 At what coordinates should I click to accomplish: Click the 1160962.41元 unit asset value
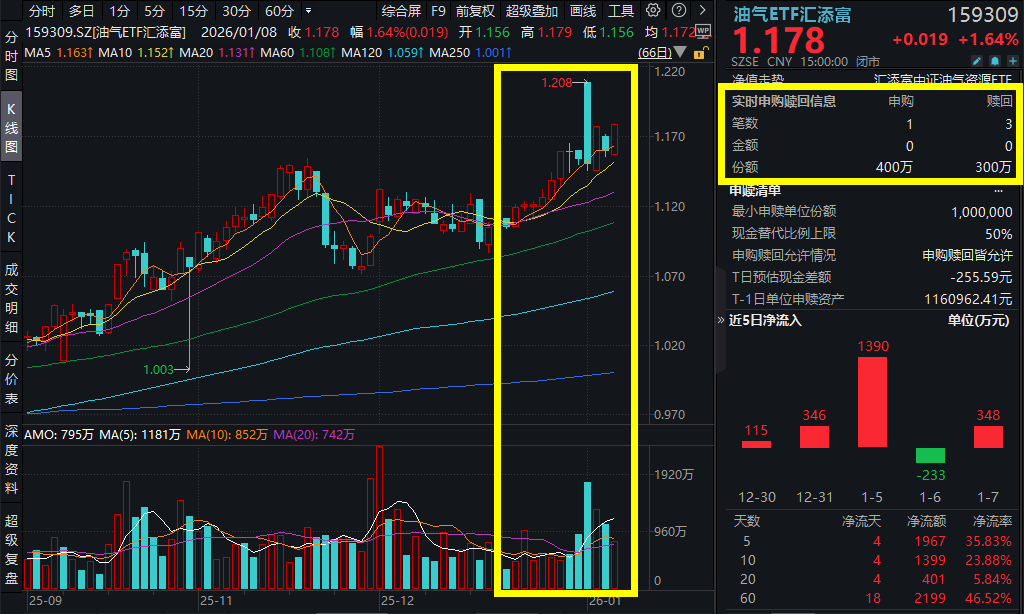[968, 299]
